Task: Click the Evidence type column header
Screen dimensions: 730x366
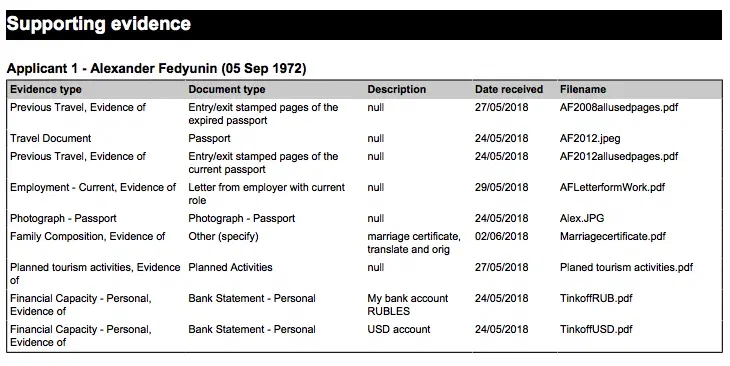Action: [x=46, y=89]
